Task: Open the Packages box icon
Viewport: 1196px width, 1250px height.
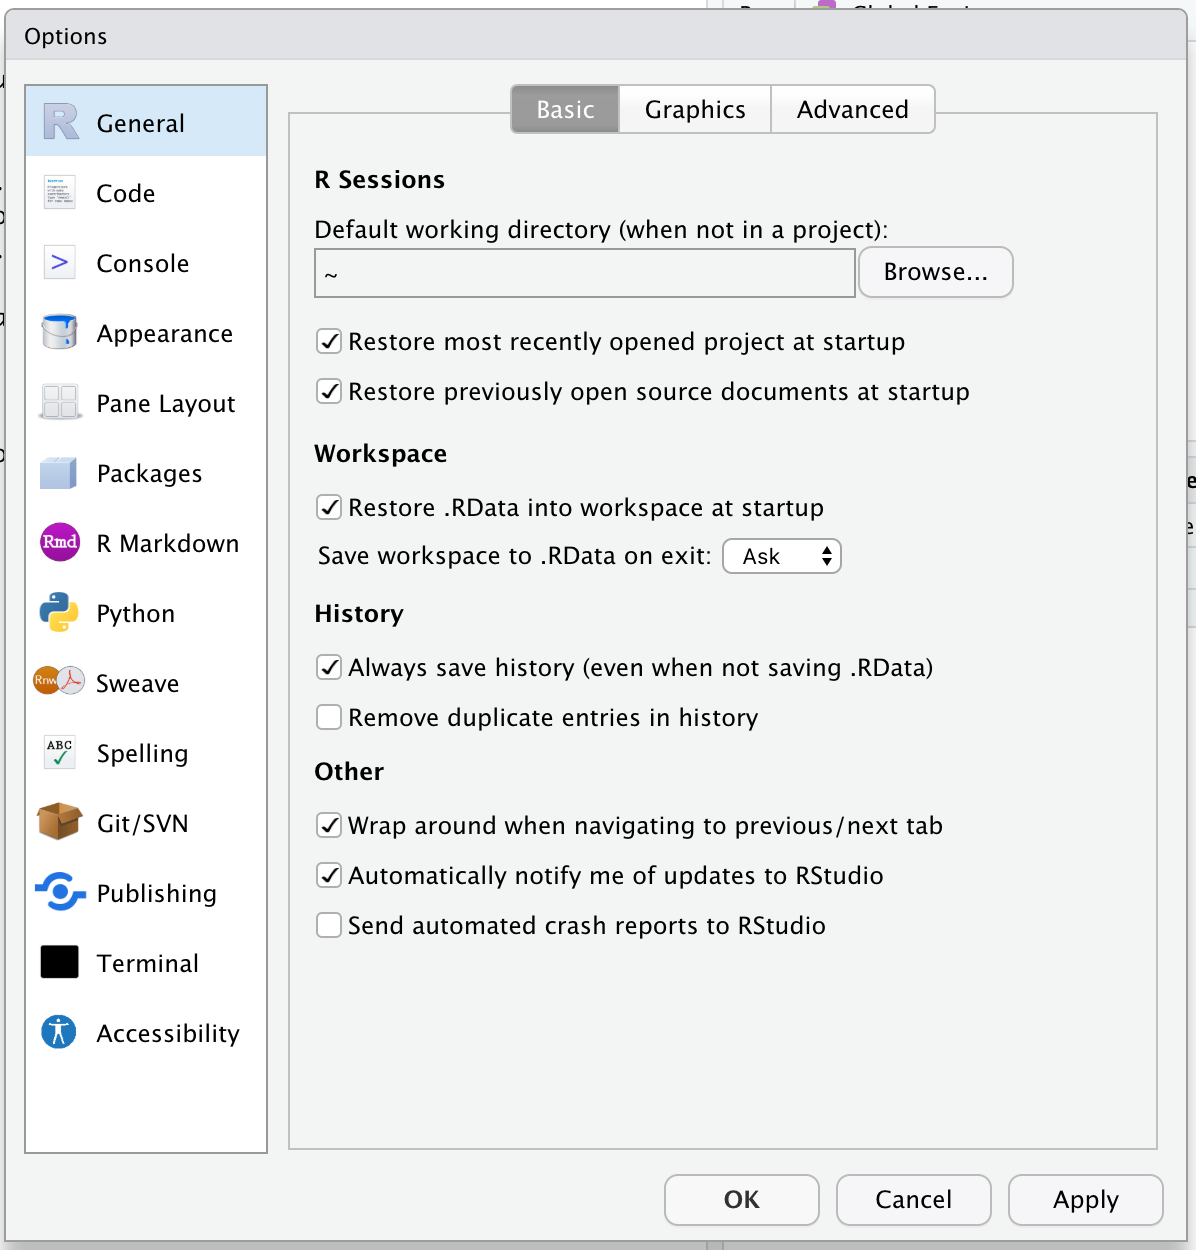Action: click(60, 472)
